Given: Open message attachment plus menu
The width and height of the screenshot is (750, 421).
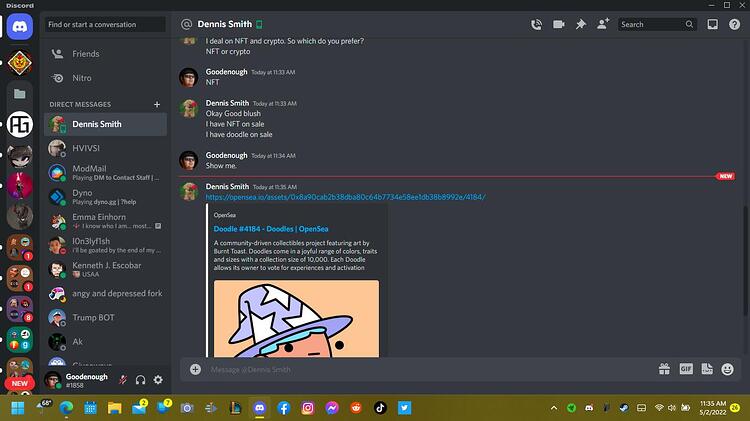Looking at the screenshot, I should click(x=195, y=369).
